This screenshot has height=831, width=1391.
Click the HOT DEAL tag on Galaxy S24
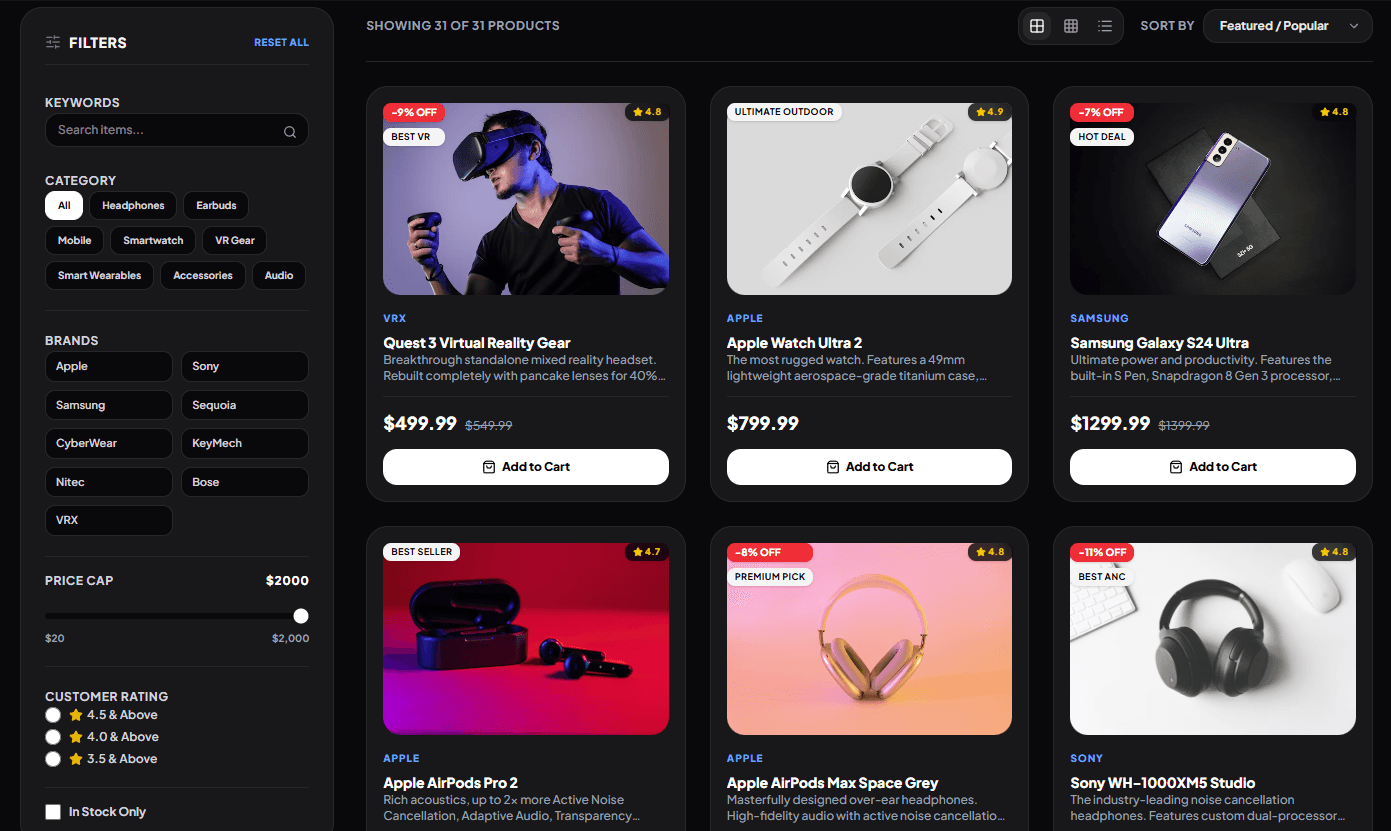pyautogui.click(x=1102, y=137)
